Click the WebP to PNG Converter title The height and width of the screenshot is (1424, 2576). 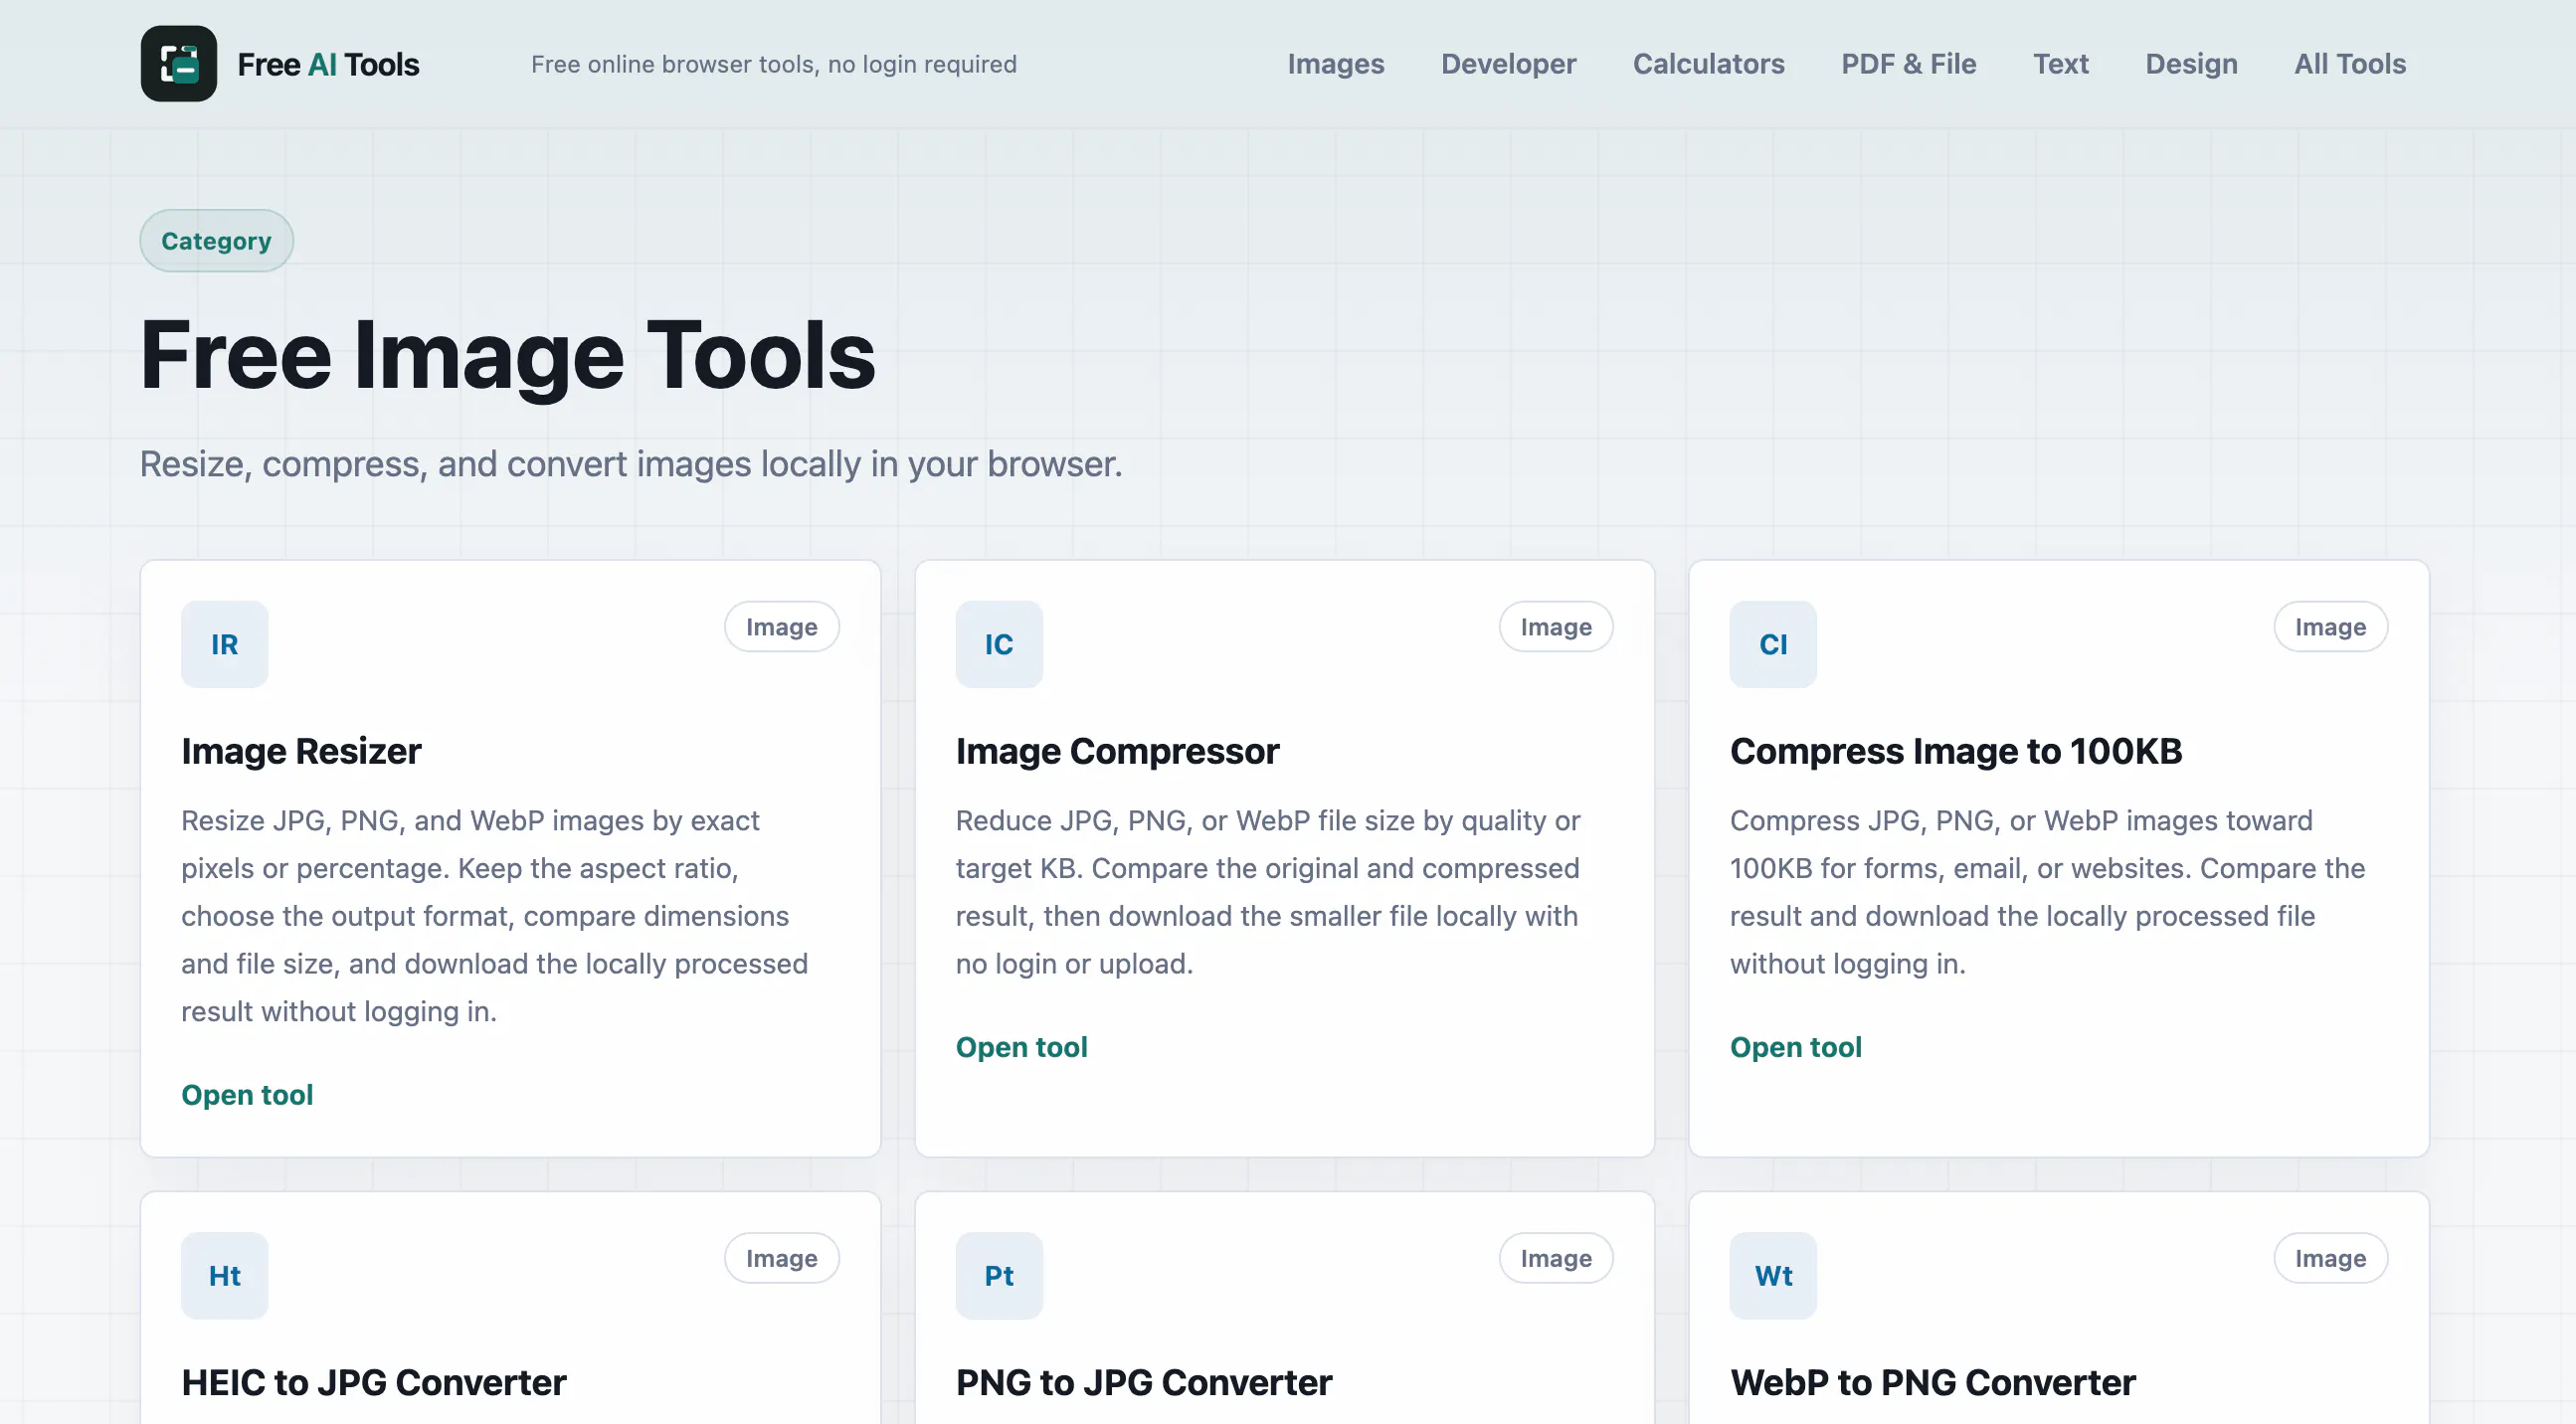tap(1933, 1382)
